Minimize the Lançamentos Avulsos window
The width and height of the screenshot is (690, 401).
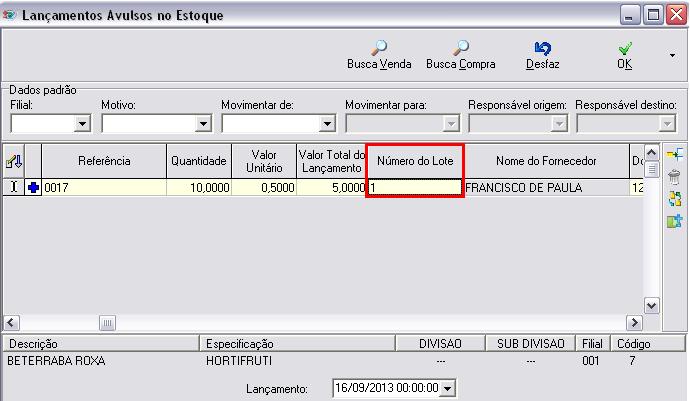[x=630, y=15]
